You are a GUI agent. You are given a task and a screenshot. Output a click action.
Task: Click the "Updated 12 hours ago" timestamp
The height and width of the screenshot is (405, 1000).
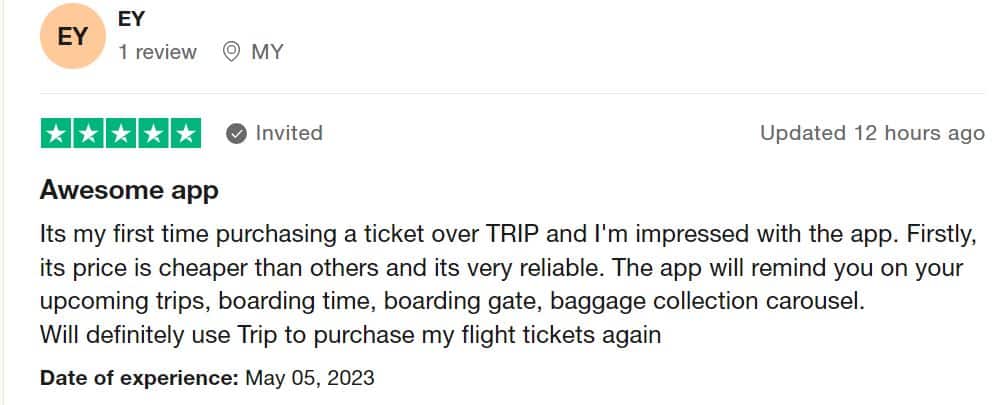tap(872, 133)
